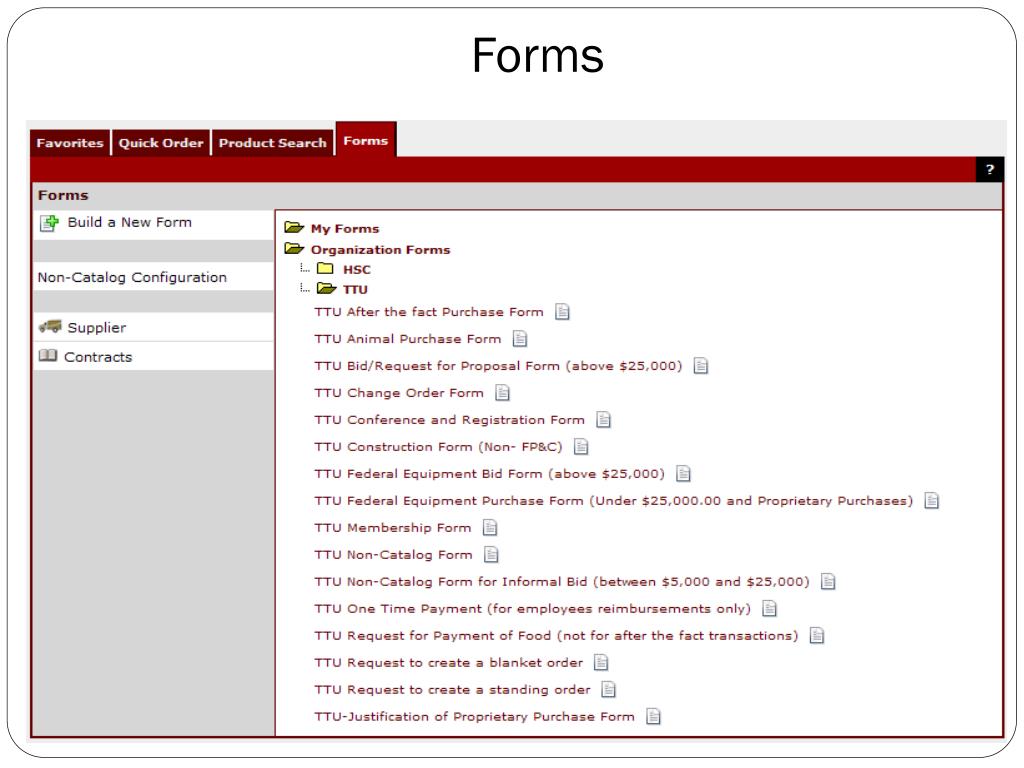This screenshot has height=768, width=1024.
Task: Open TTU Request for Payment of Food
Action: point(556,636)
